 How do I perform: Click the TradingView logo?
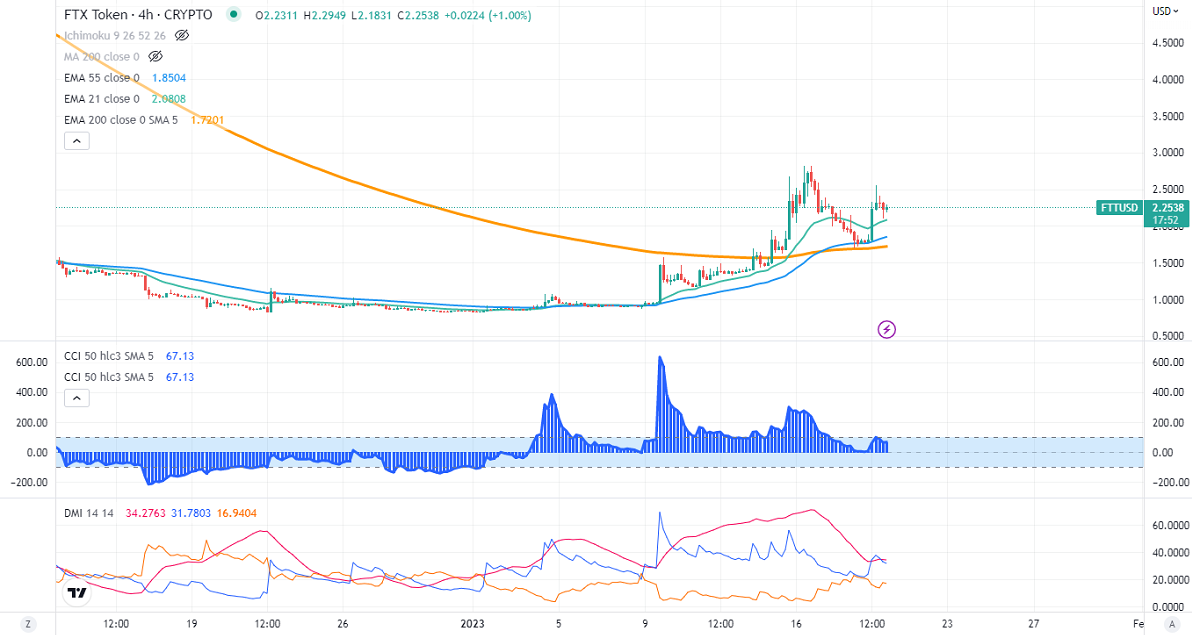(76, 594)
